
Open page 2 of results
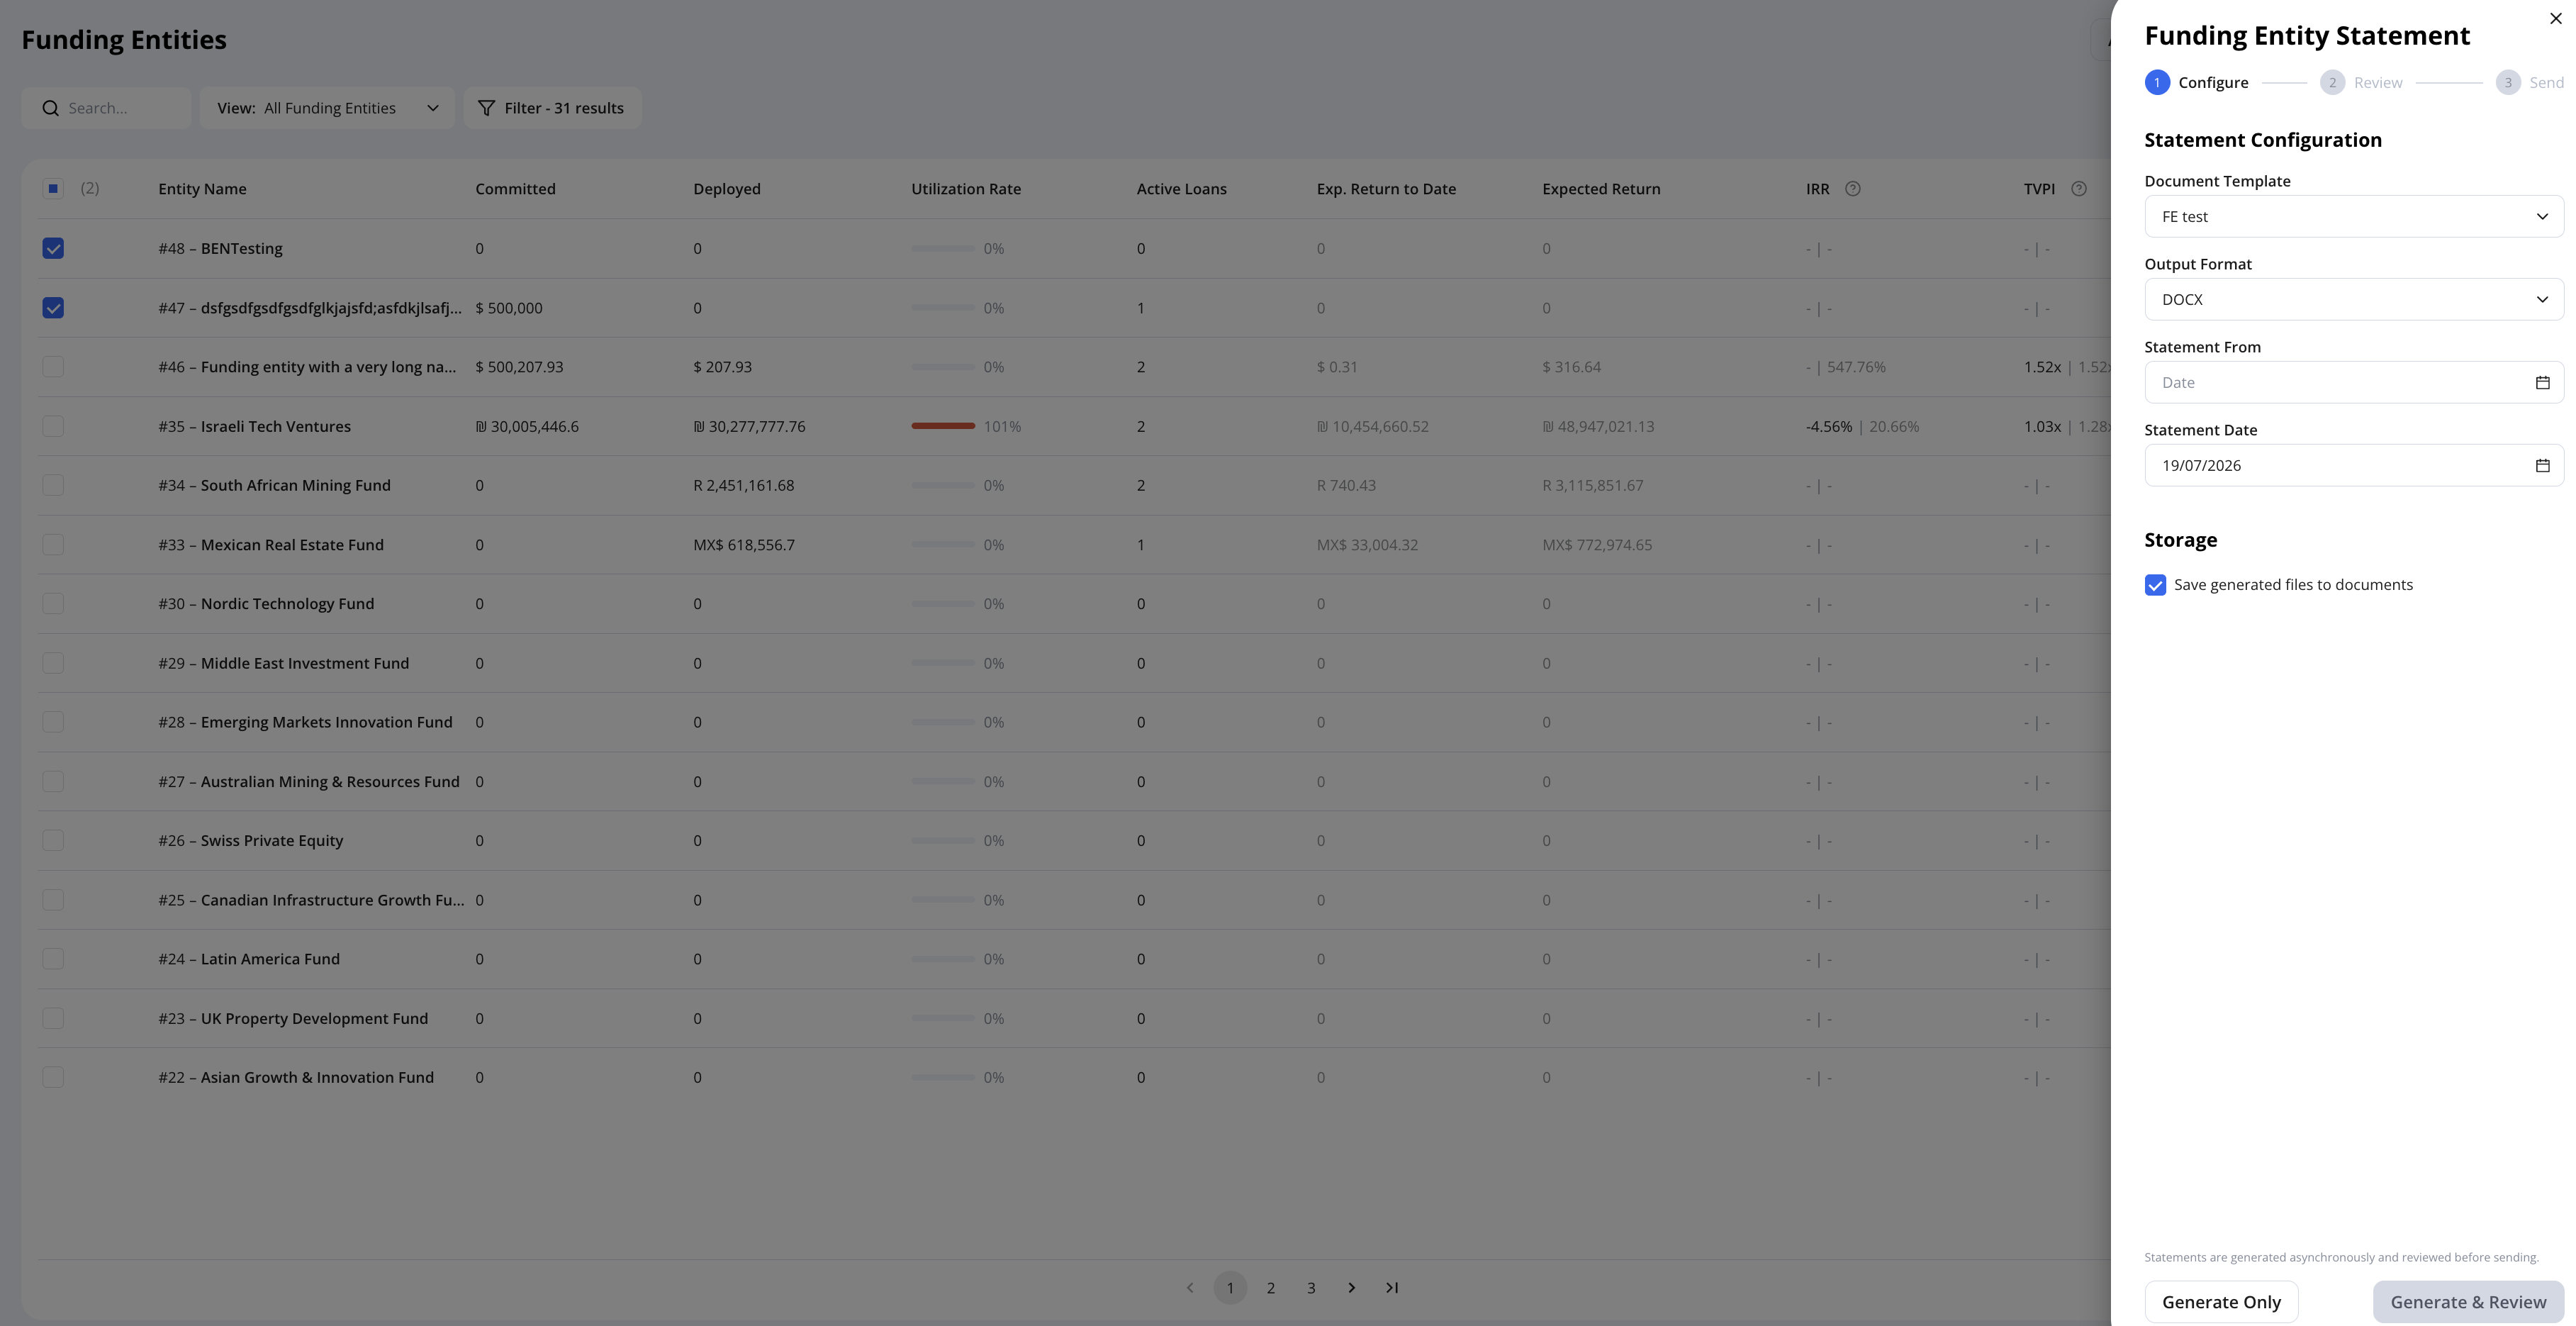pyautogui.click(x=1271, y=1288)
